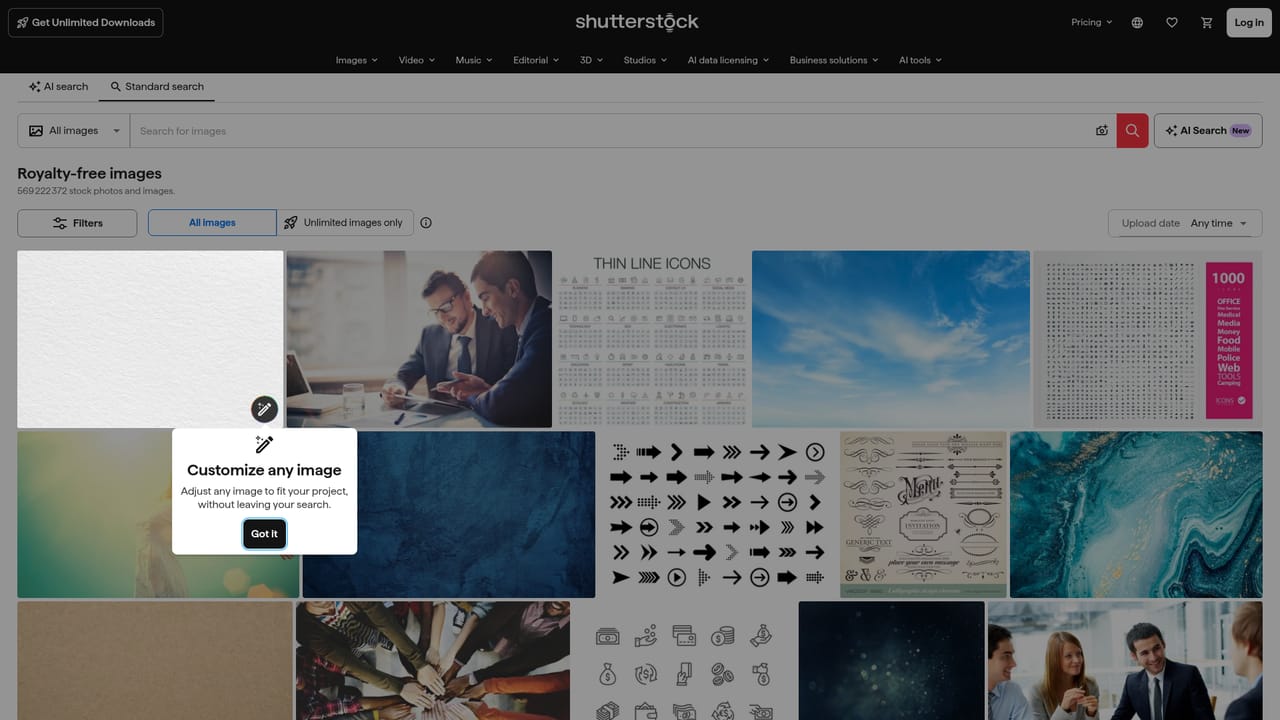This screenshot has width=1280, height=720.
Task: Open the 3D menu
Action: coord(591,60)
